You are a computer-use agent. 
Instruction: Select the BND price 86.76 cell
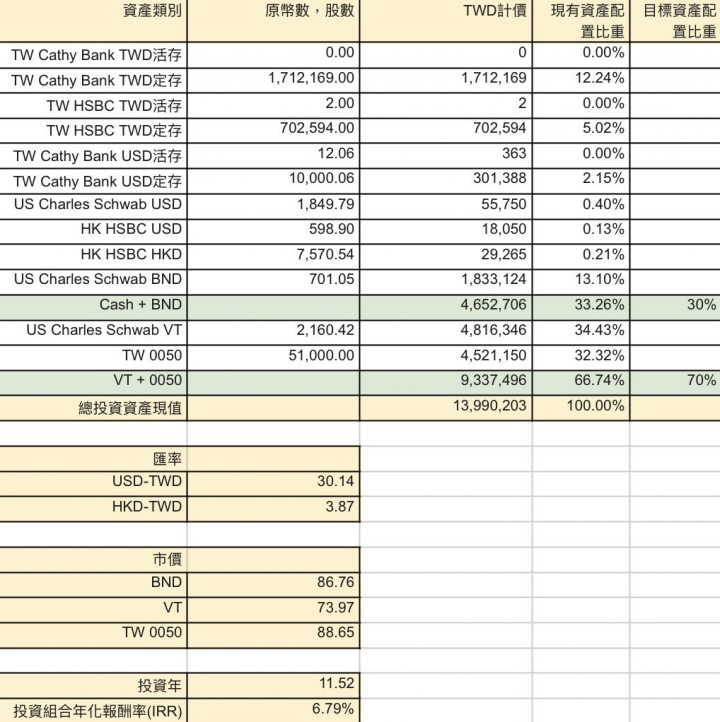(273, 585)
